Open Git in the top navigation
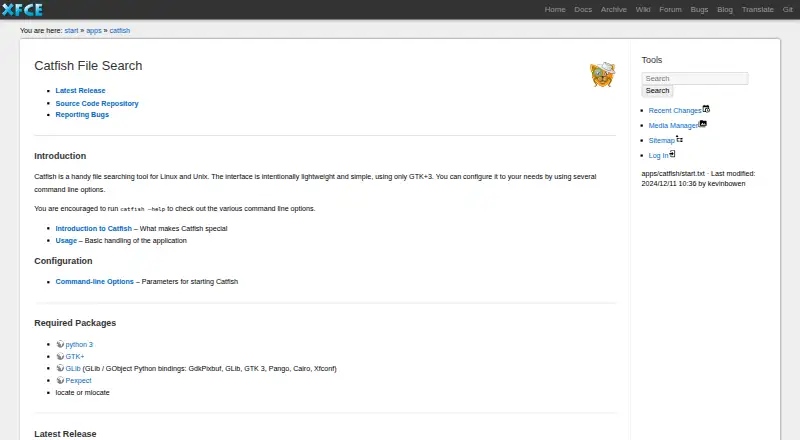800x440 pixels. click(x=788, y=9)
